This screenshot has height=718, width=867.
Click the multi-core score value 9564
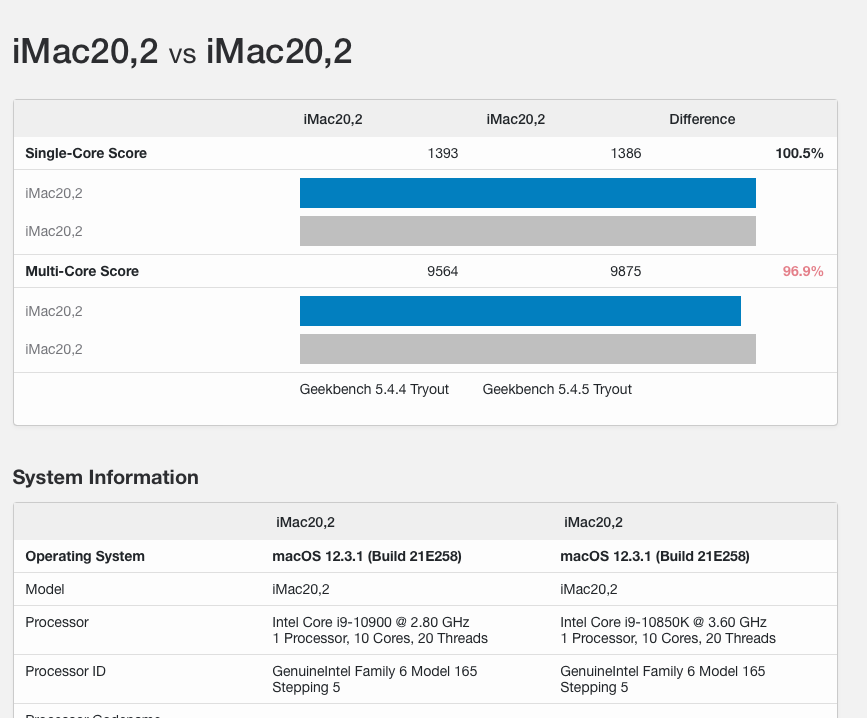(443, 271)
